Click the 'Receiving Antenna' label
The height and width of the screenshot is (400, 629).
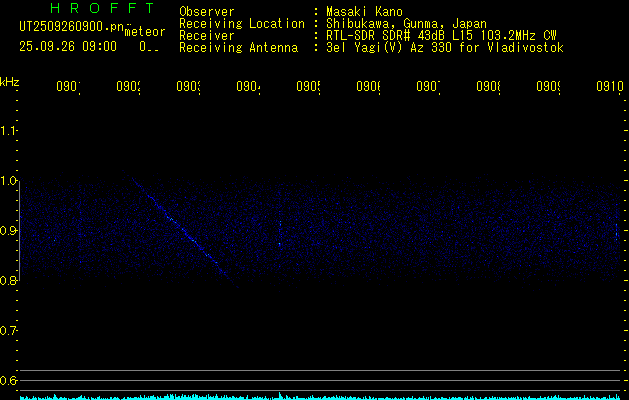[x=239, y=48]
